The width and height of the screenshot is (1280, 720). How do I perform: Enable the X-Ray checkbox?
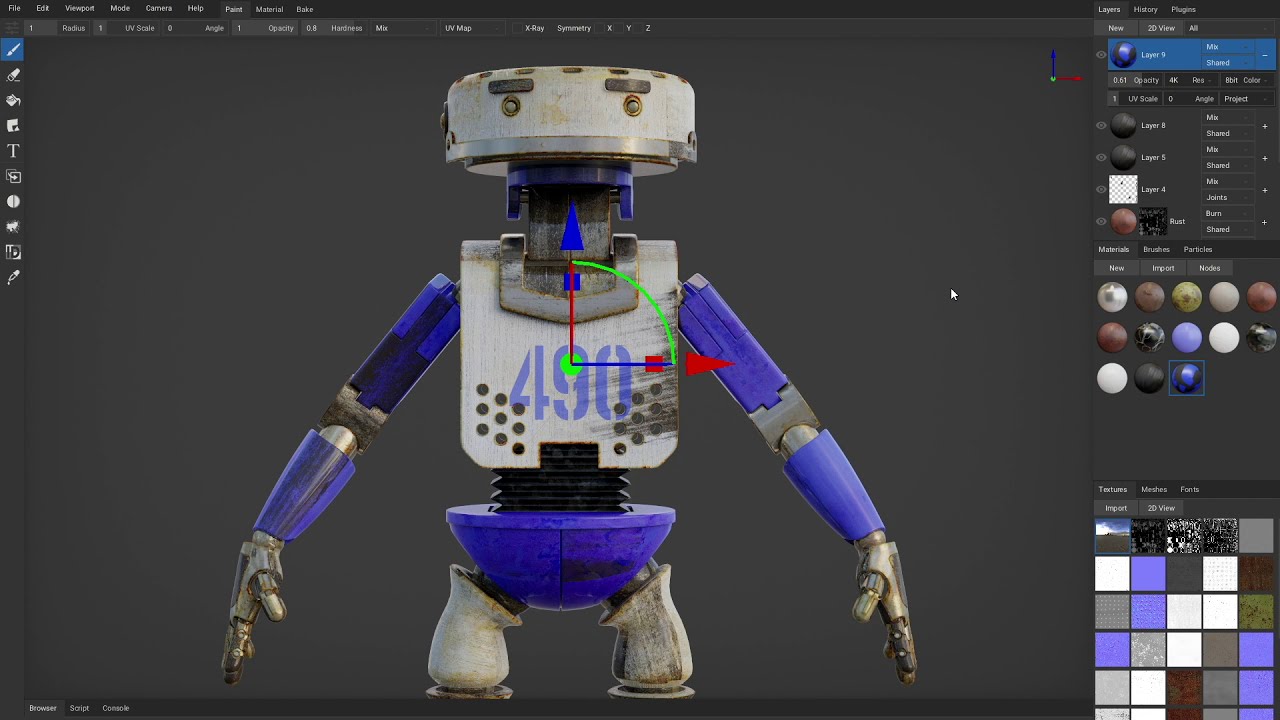[518, 28]
